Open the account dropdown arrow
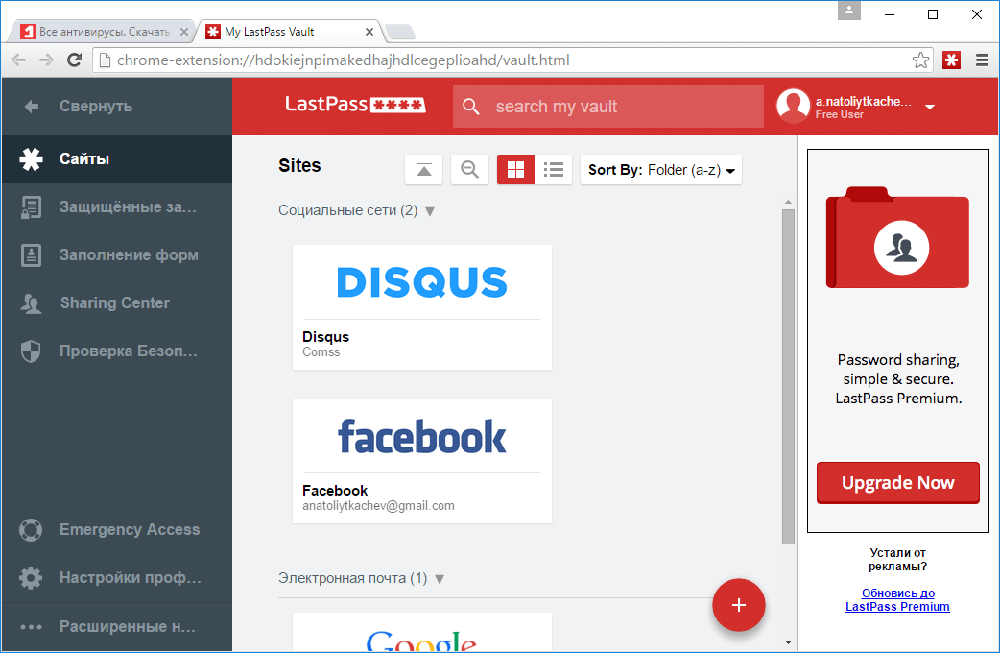This screenshot has height=653, width=1000. click(930, 107)
